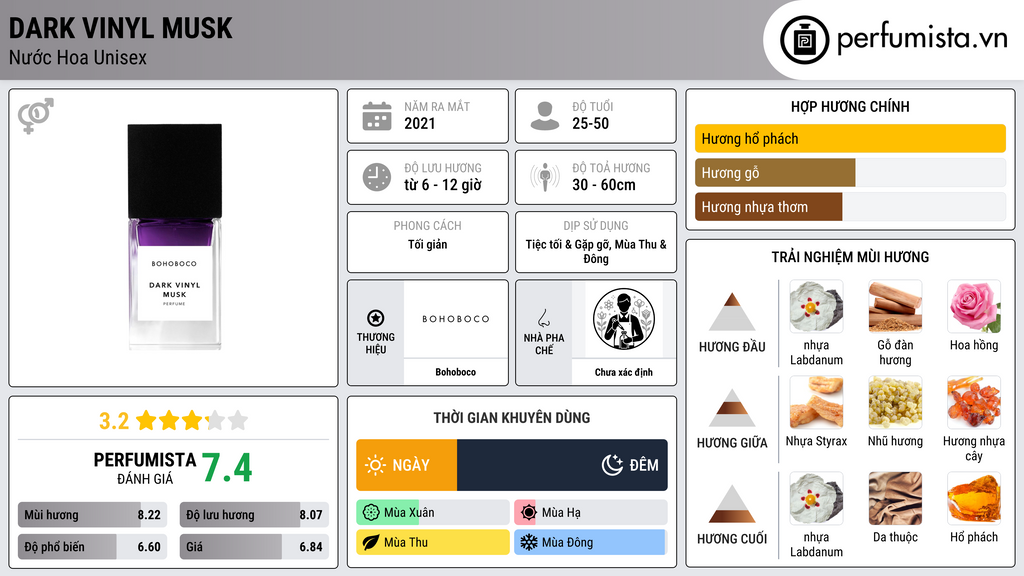1024x576 pixels.
Task: Click the star badge Thương hiệu icon
Action: [x=376, y=318]
